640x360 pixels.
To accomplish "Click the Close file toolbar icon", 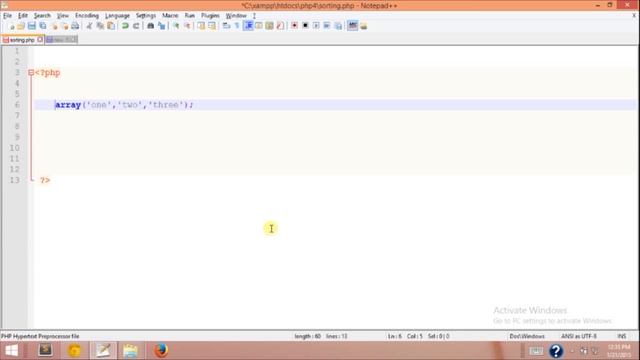I will pyautogui.click(x=53, y=26).
